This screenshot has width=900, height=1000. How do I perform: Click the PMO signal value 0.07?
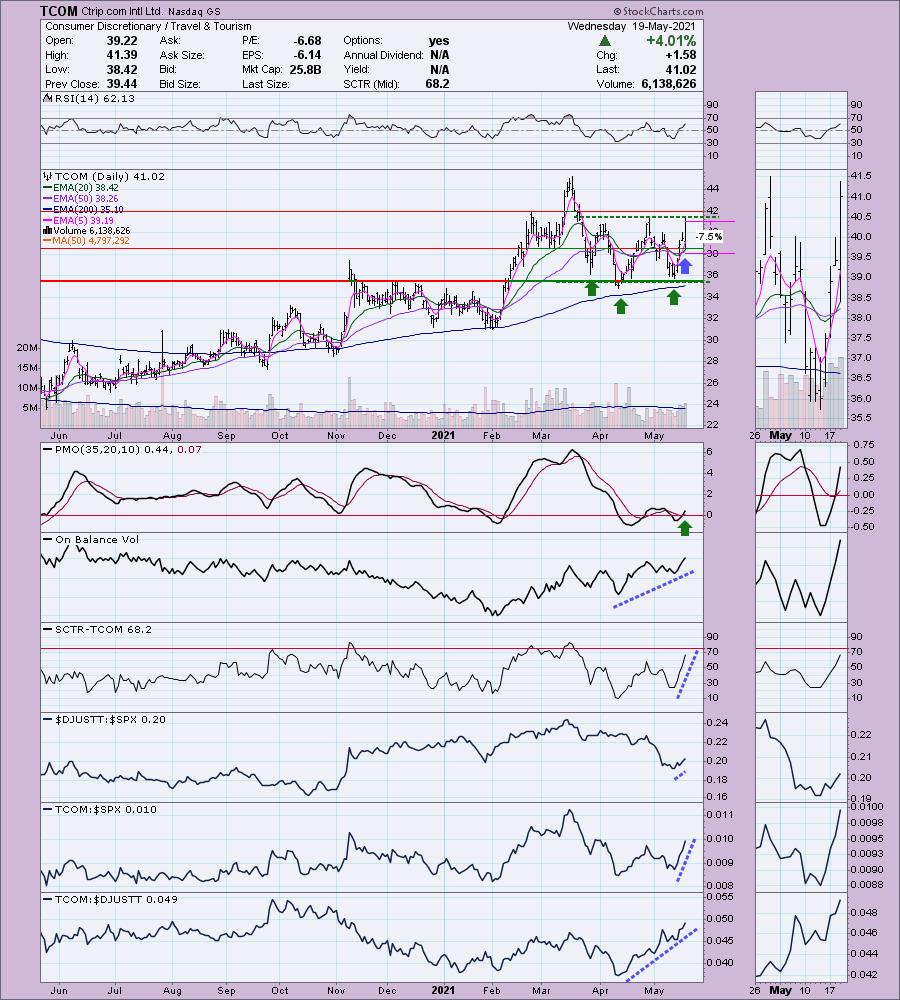(189, 450)
